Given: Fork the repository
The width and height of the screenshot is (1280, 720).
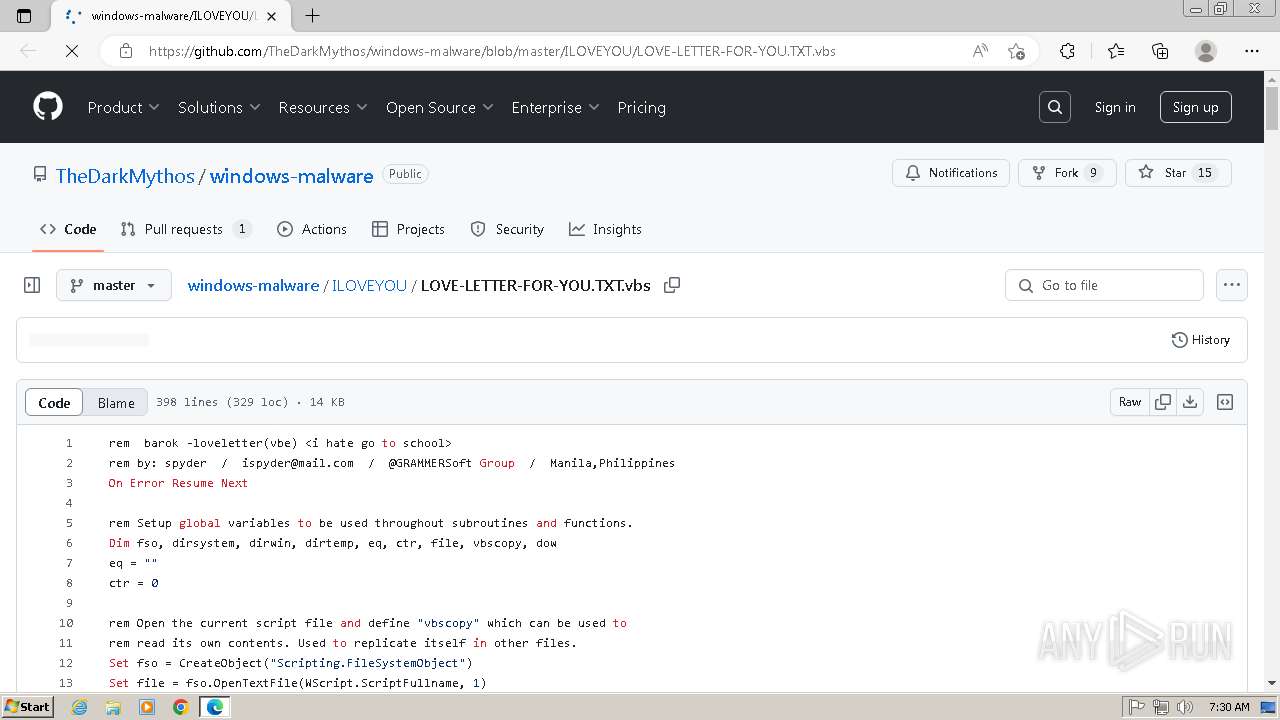Looking at the screenshot, I should pos(1067,173).
